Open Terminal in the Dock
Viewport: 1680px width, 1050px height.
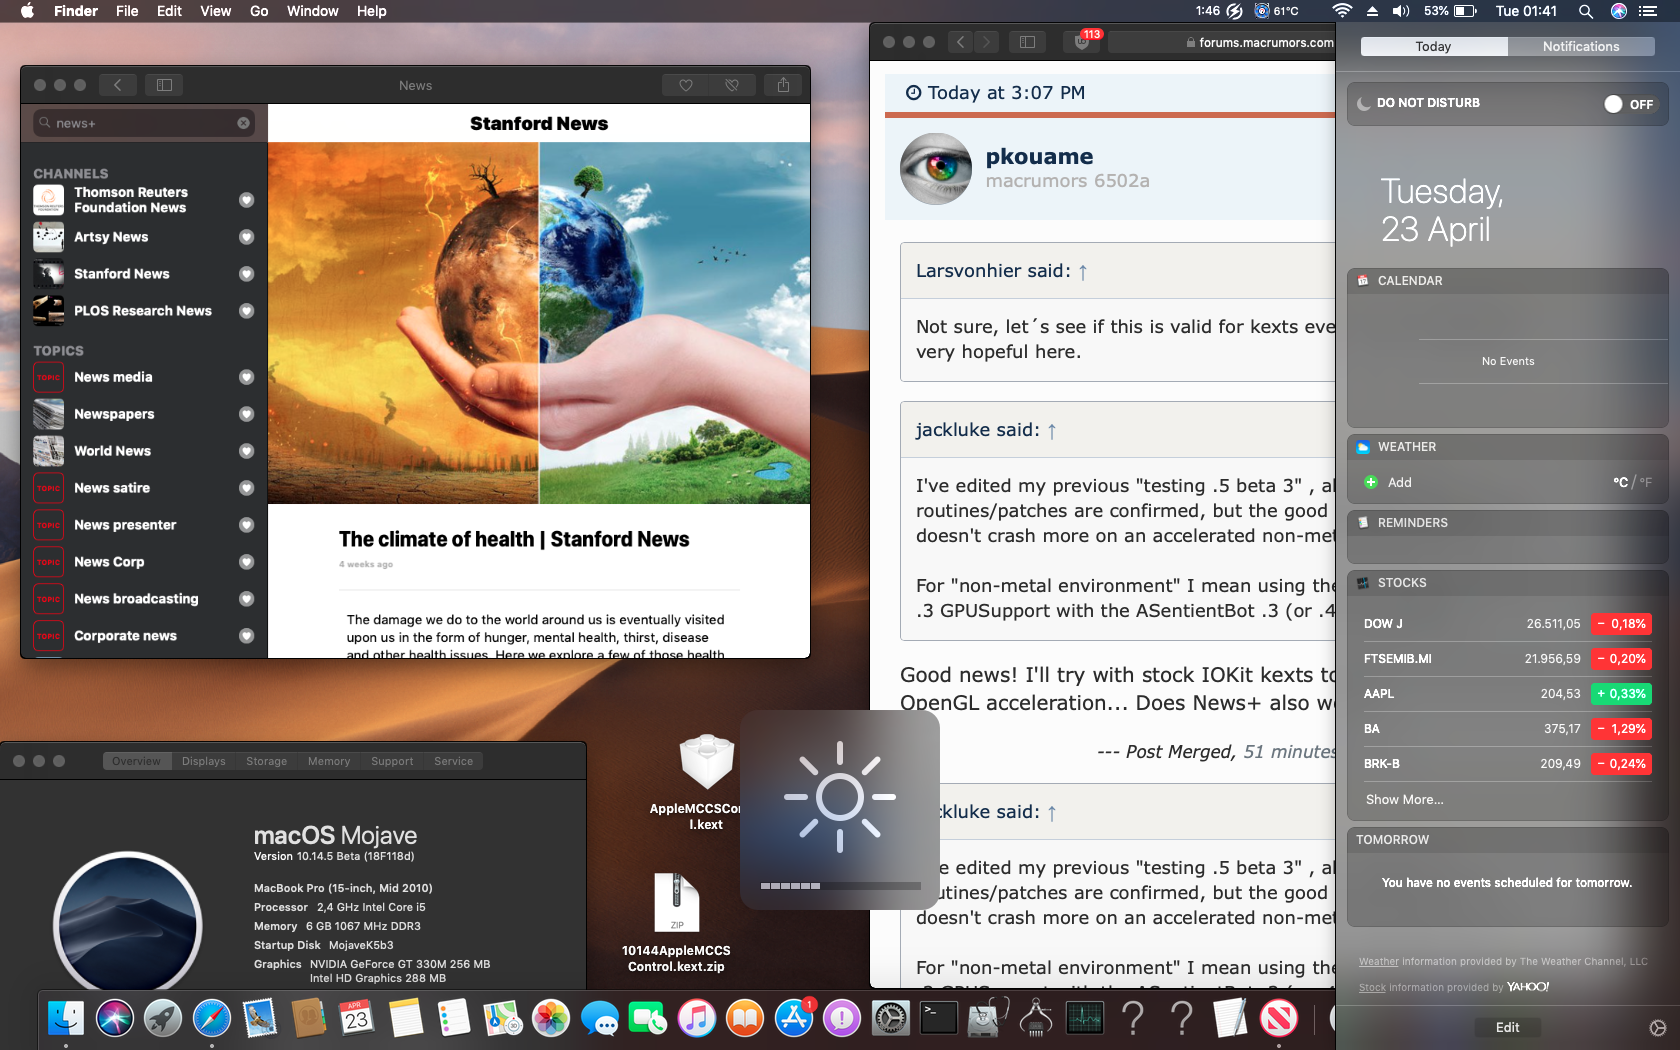click(x=939, y=1019)
